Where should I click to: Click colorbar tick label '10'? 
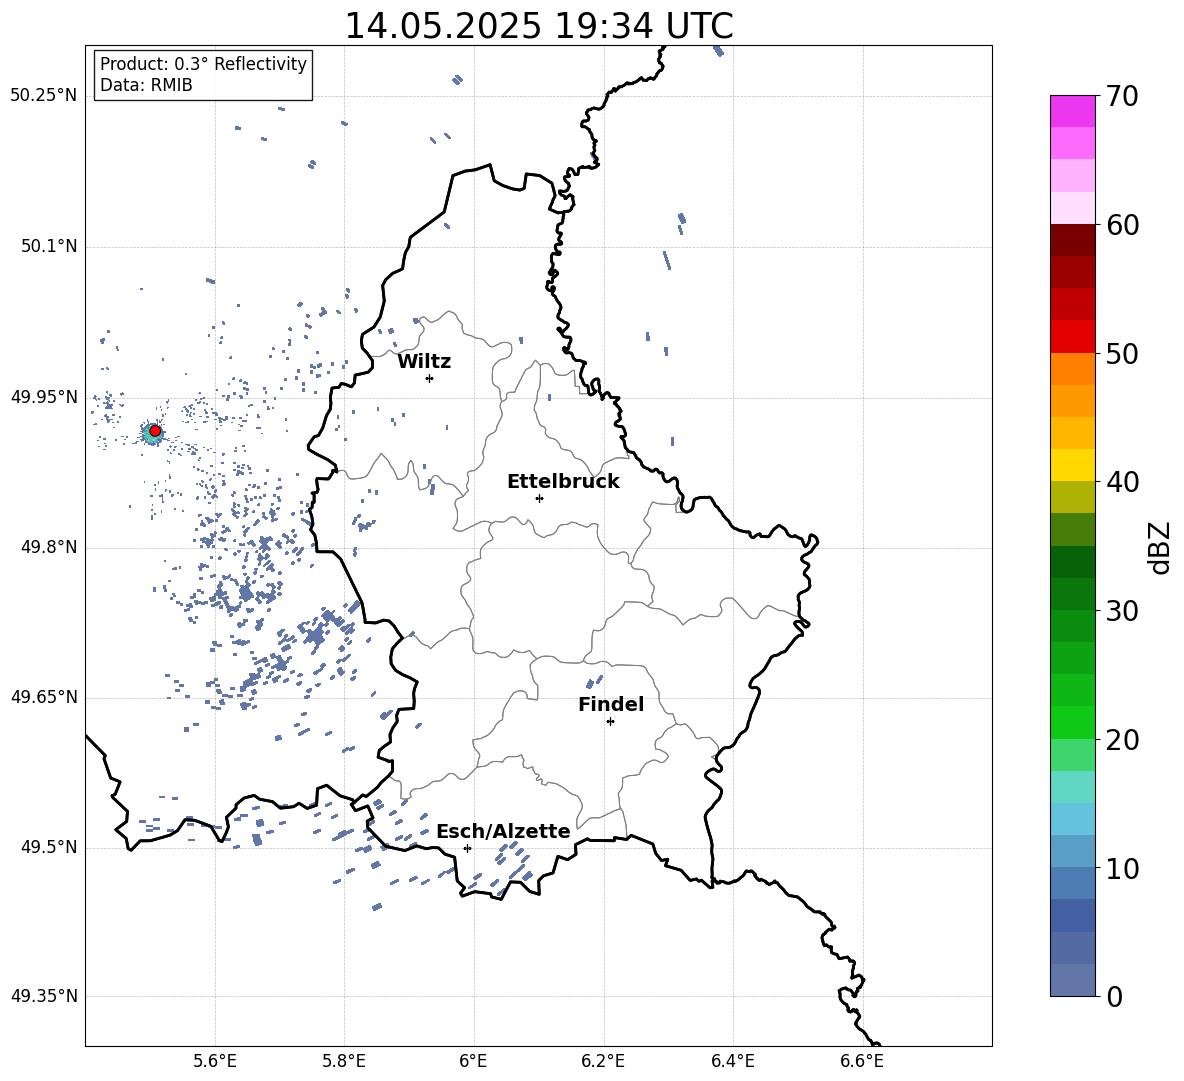[x=1122, y=868]
